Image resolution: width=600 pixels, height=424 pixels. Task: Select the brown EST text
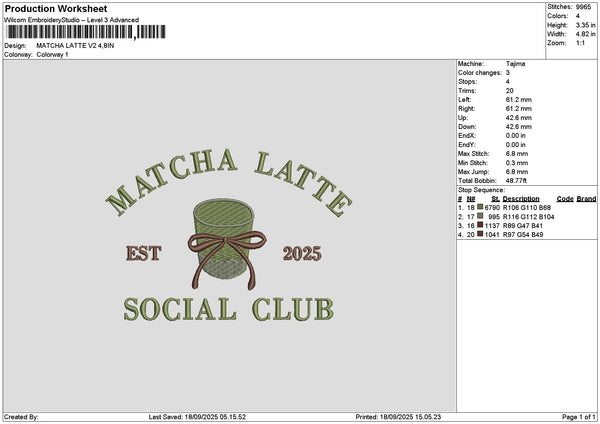(x=144, y=253)
